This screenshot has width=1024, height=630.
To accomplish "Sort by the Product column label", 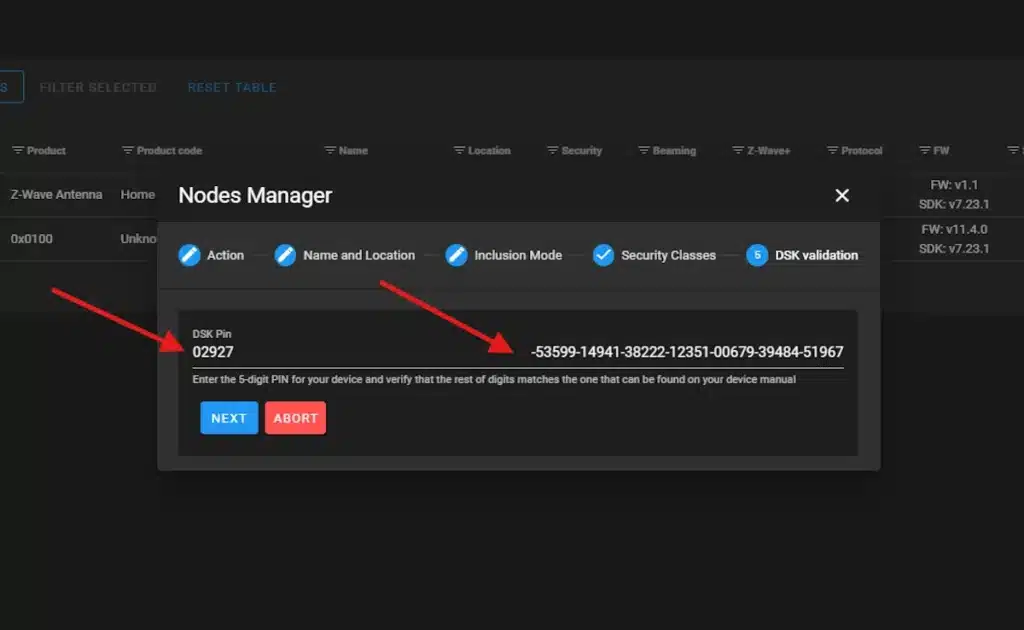I will pyautogui.click(x=46, y=151).
